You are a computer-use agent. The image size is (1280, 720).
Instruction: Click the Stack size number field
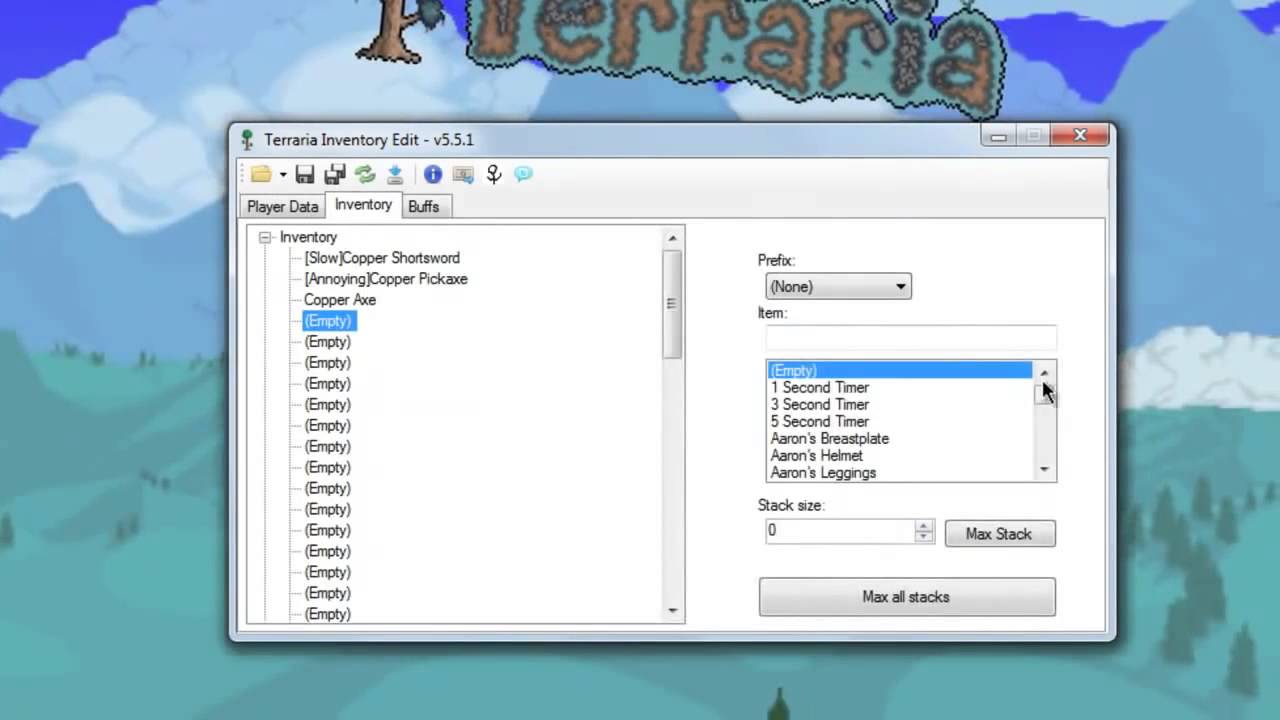coord(840,531)
